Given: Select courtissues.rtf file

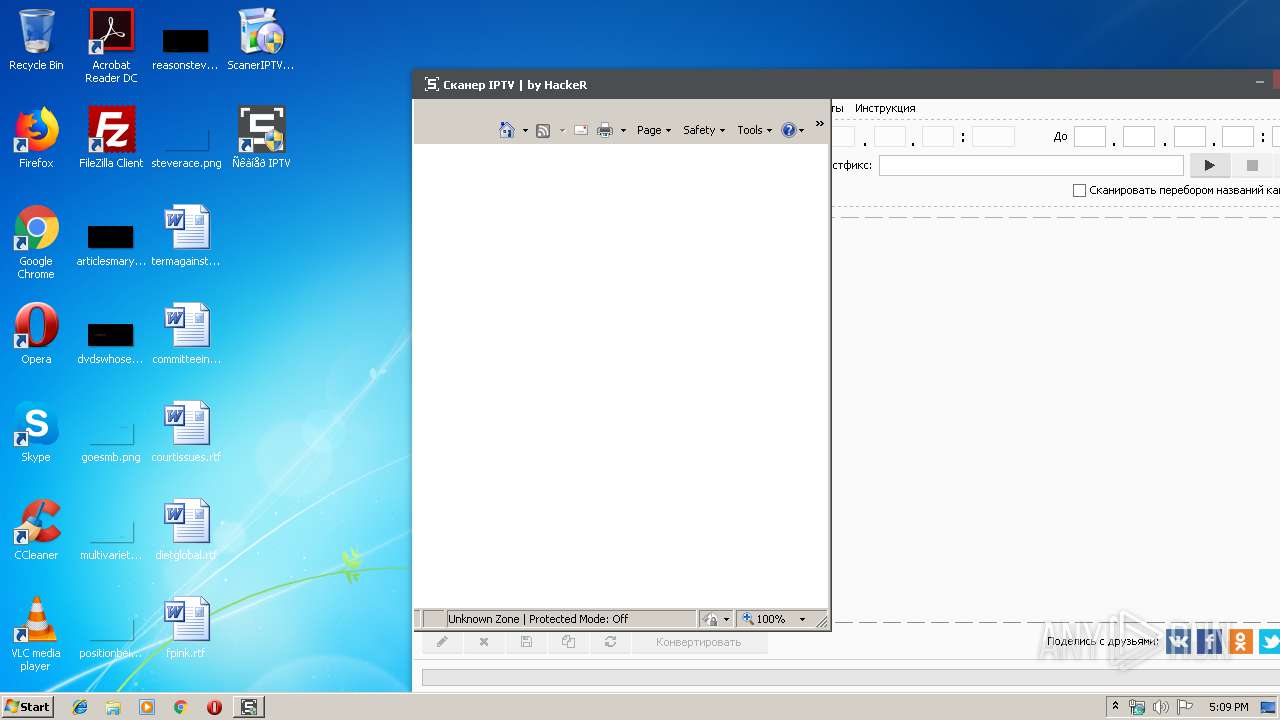Looking at the screenshot, I should coord(186,432).
